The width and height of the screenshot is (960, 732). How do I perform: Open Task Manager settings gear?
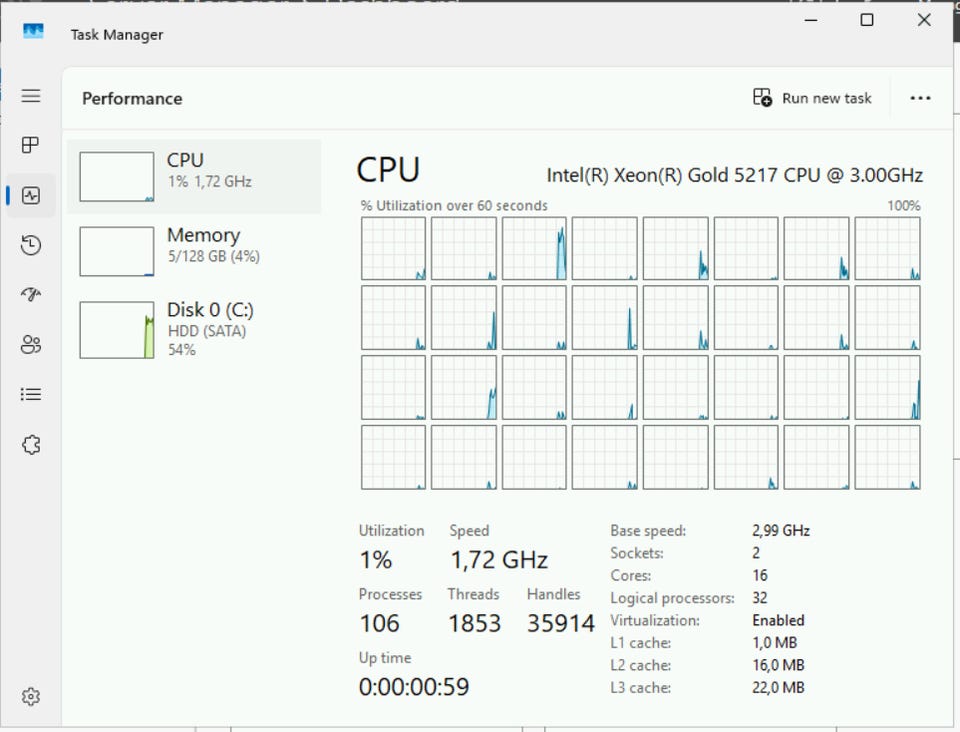[x=31, y=697]
